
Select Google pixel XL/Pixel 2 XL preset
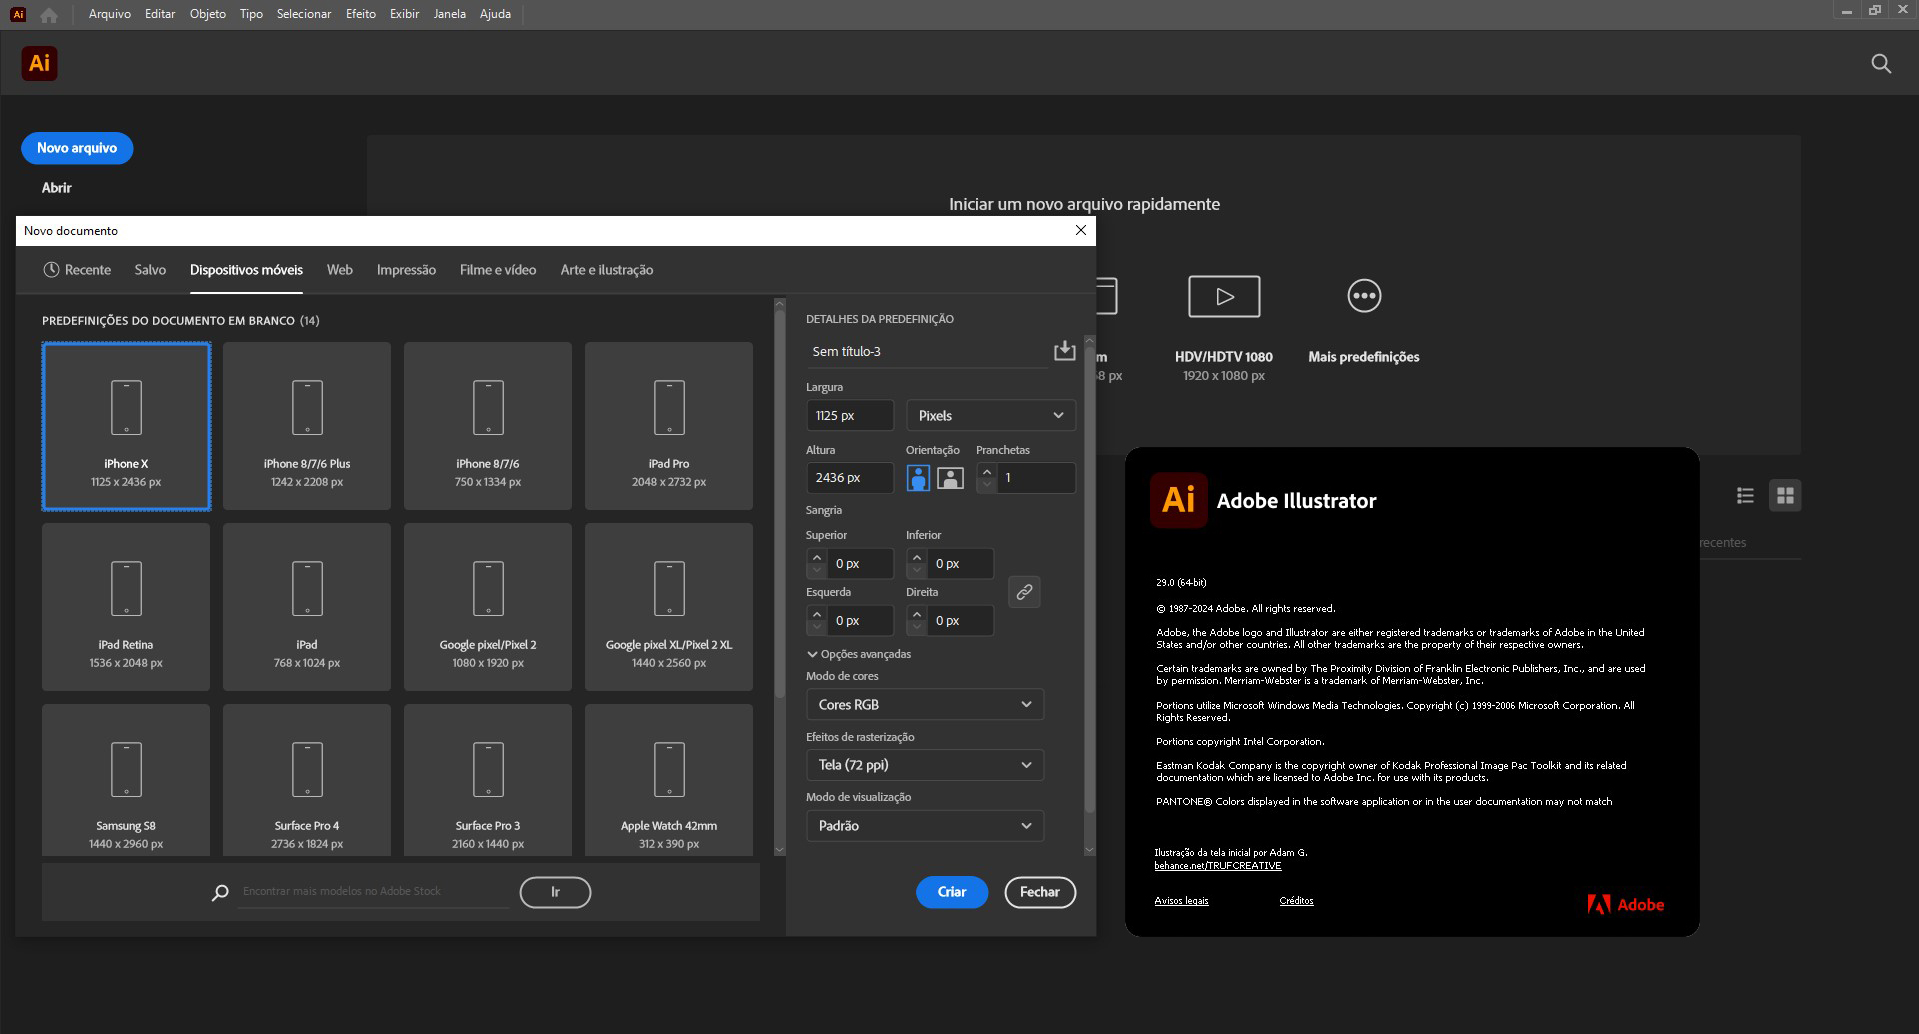(669, 607)
